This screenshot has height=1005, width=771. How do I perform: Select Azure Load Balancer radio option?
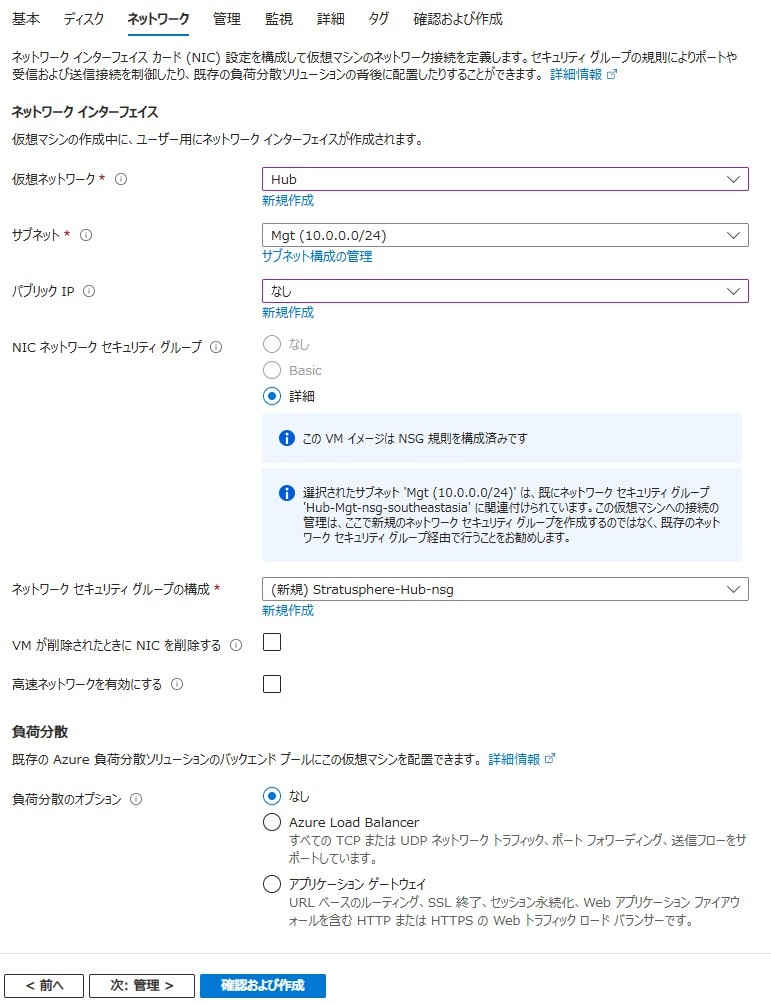pyautogui.click(x=272, y=822)
